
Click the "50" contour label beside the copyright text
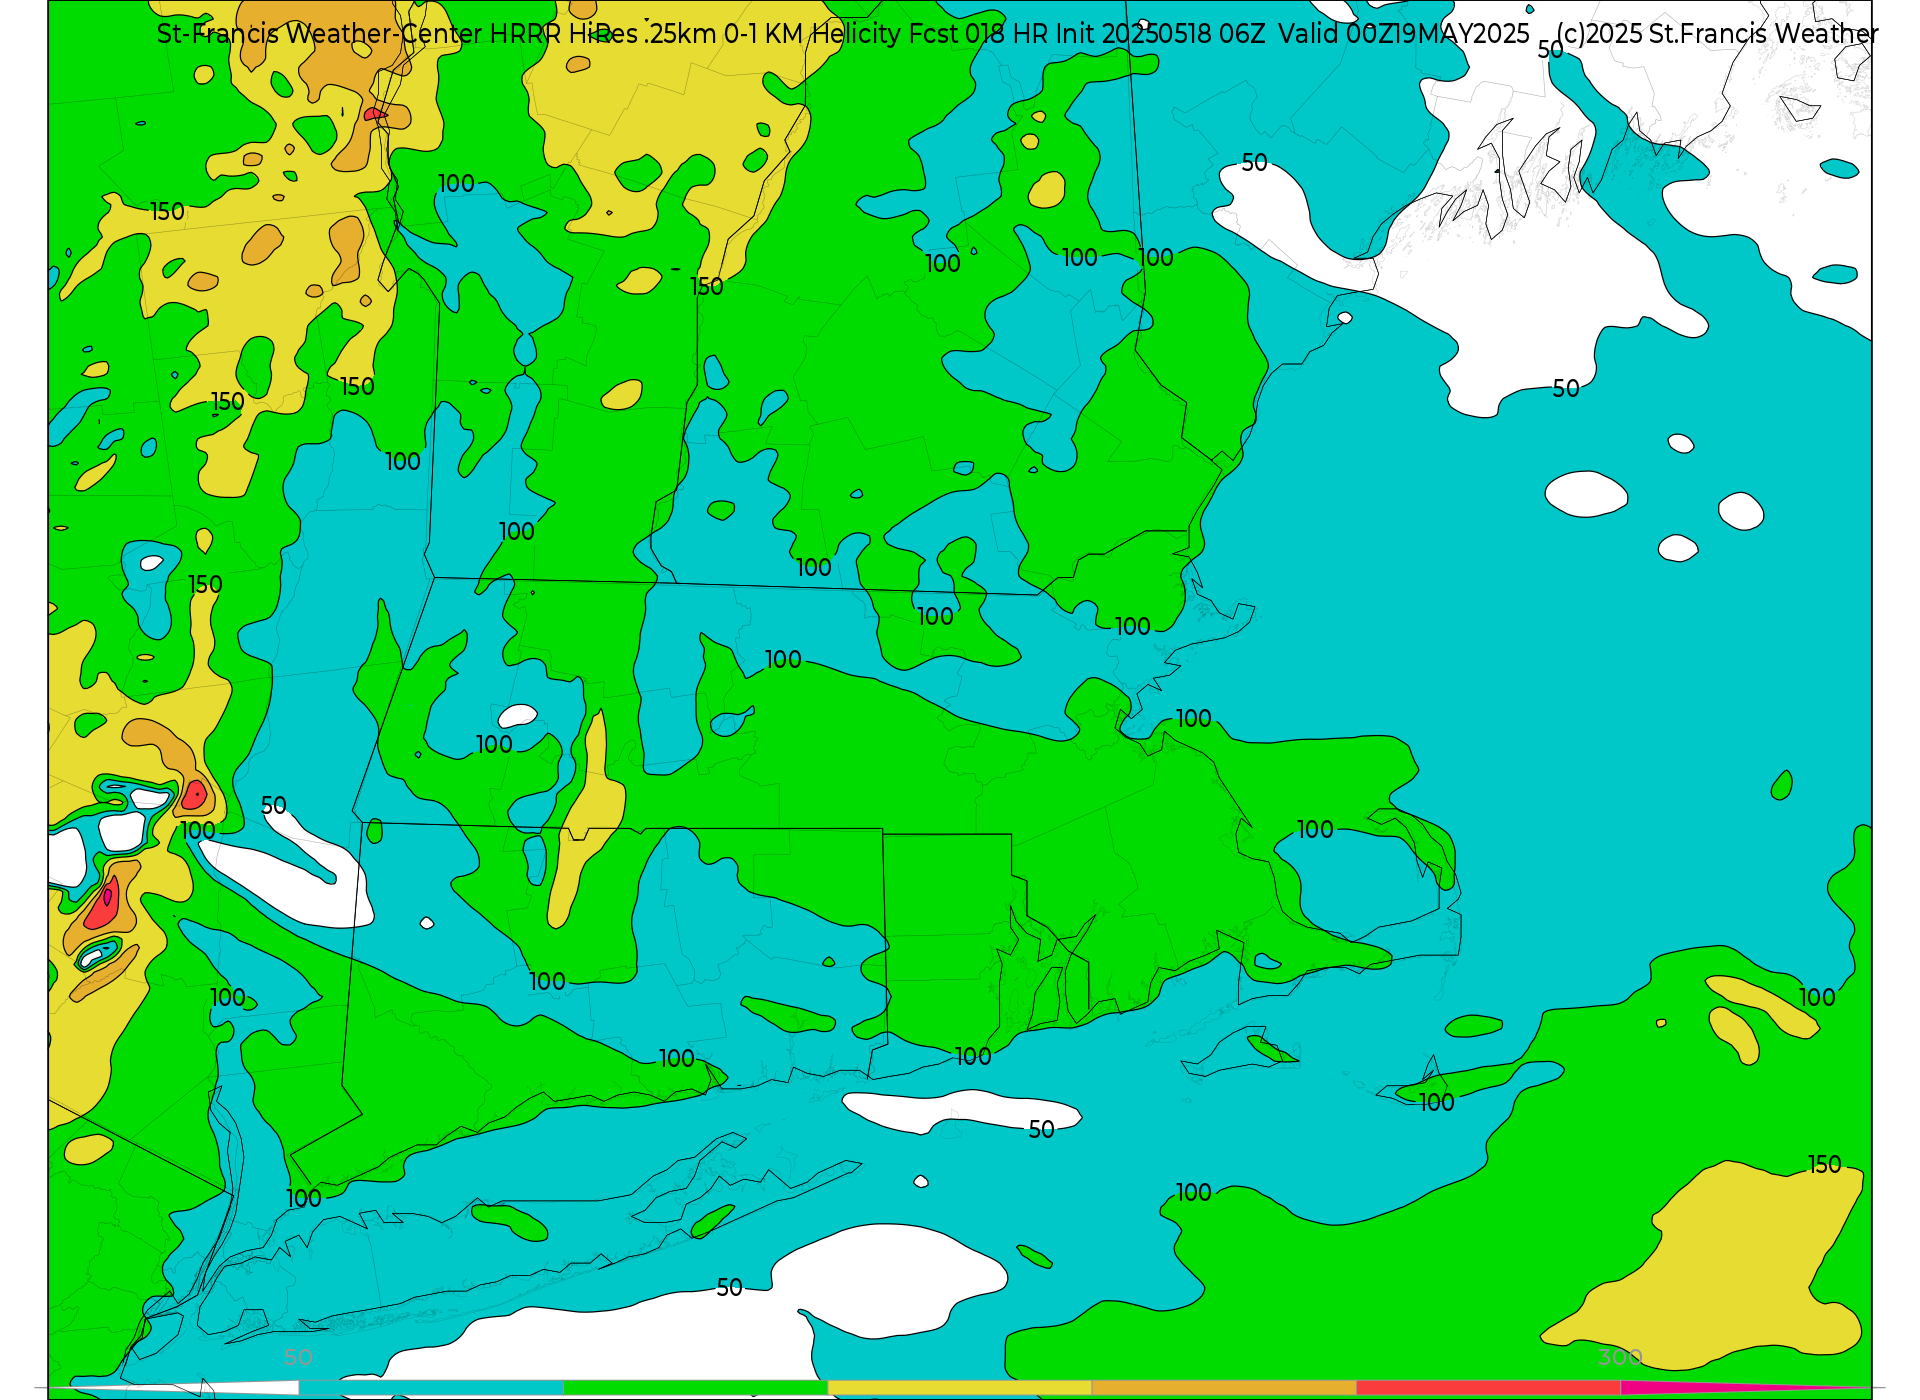(x=1550, y=50)
